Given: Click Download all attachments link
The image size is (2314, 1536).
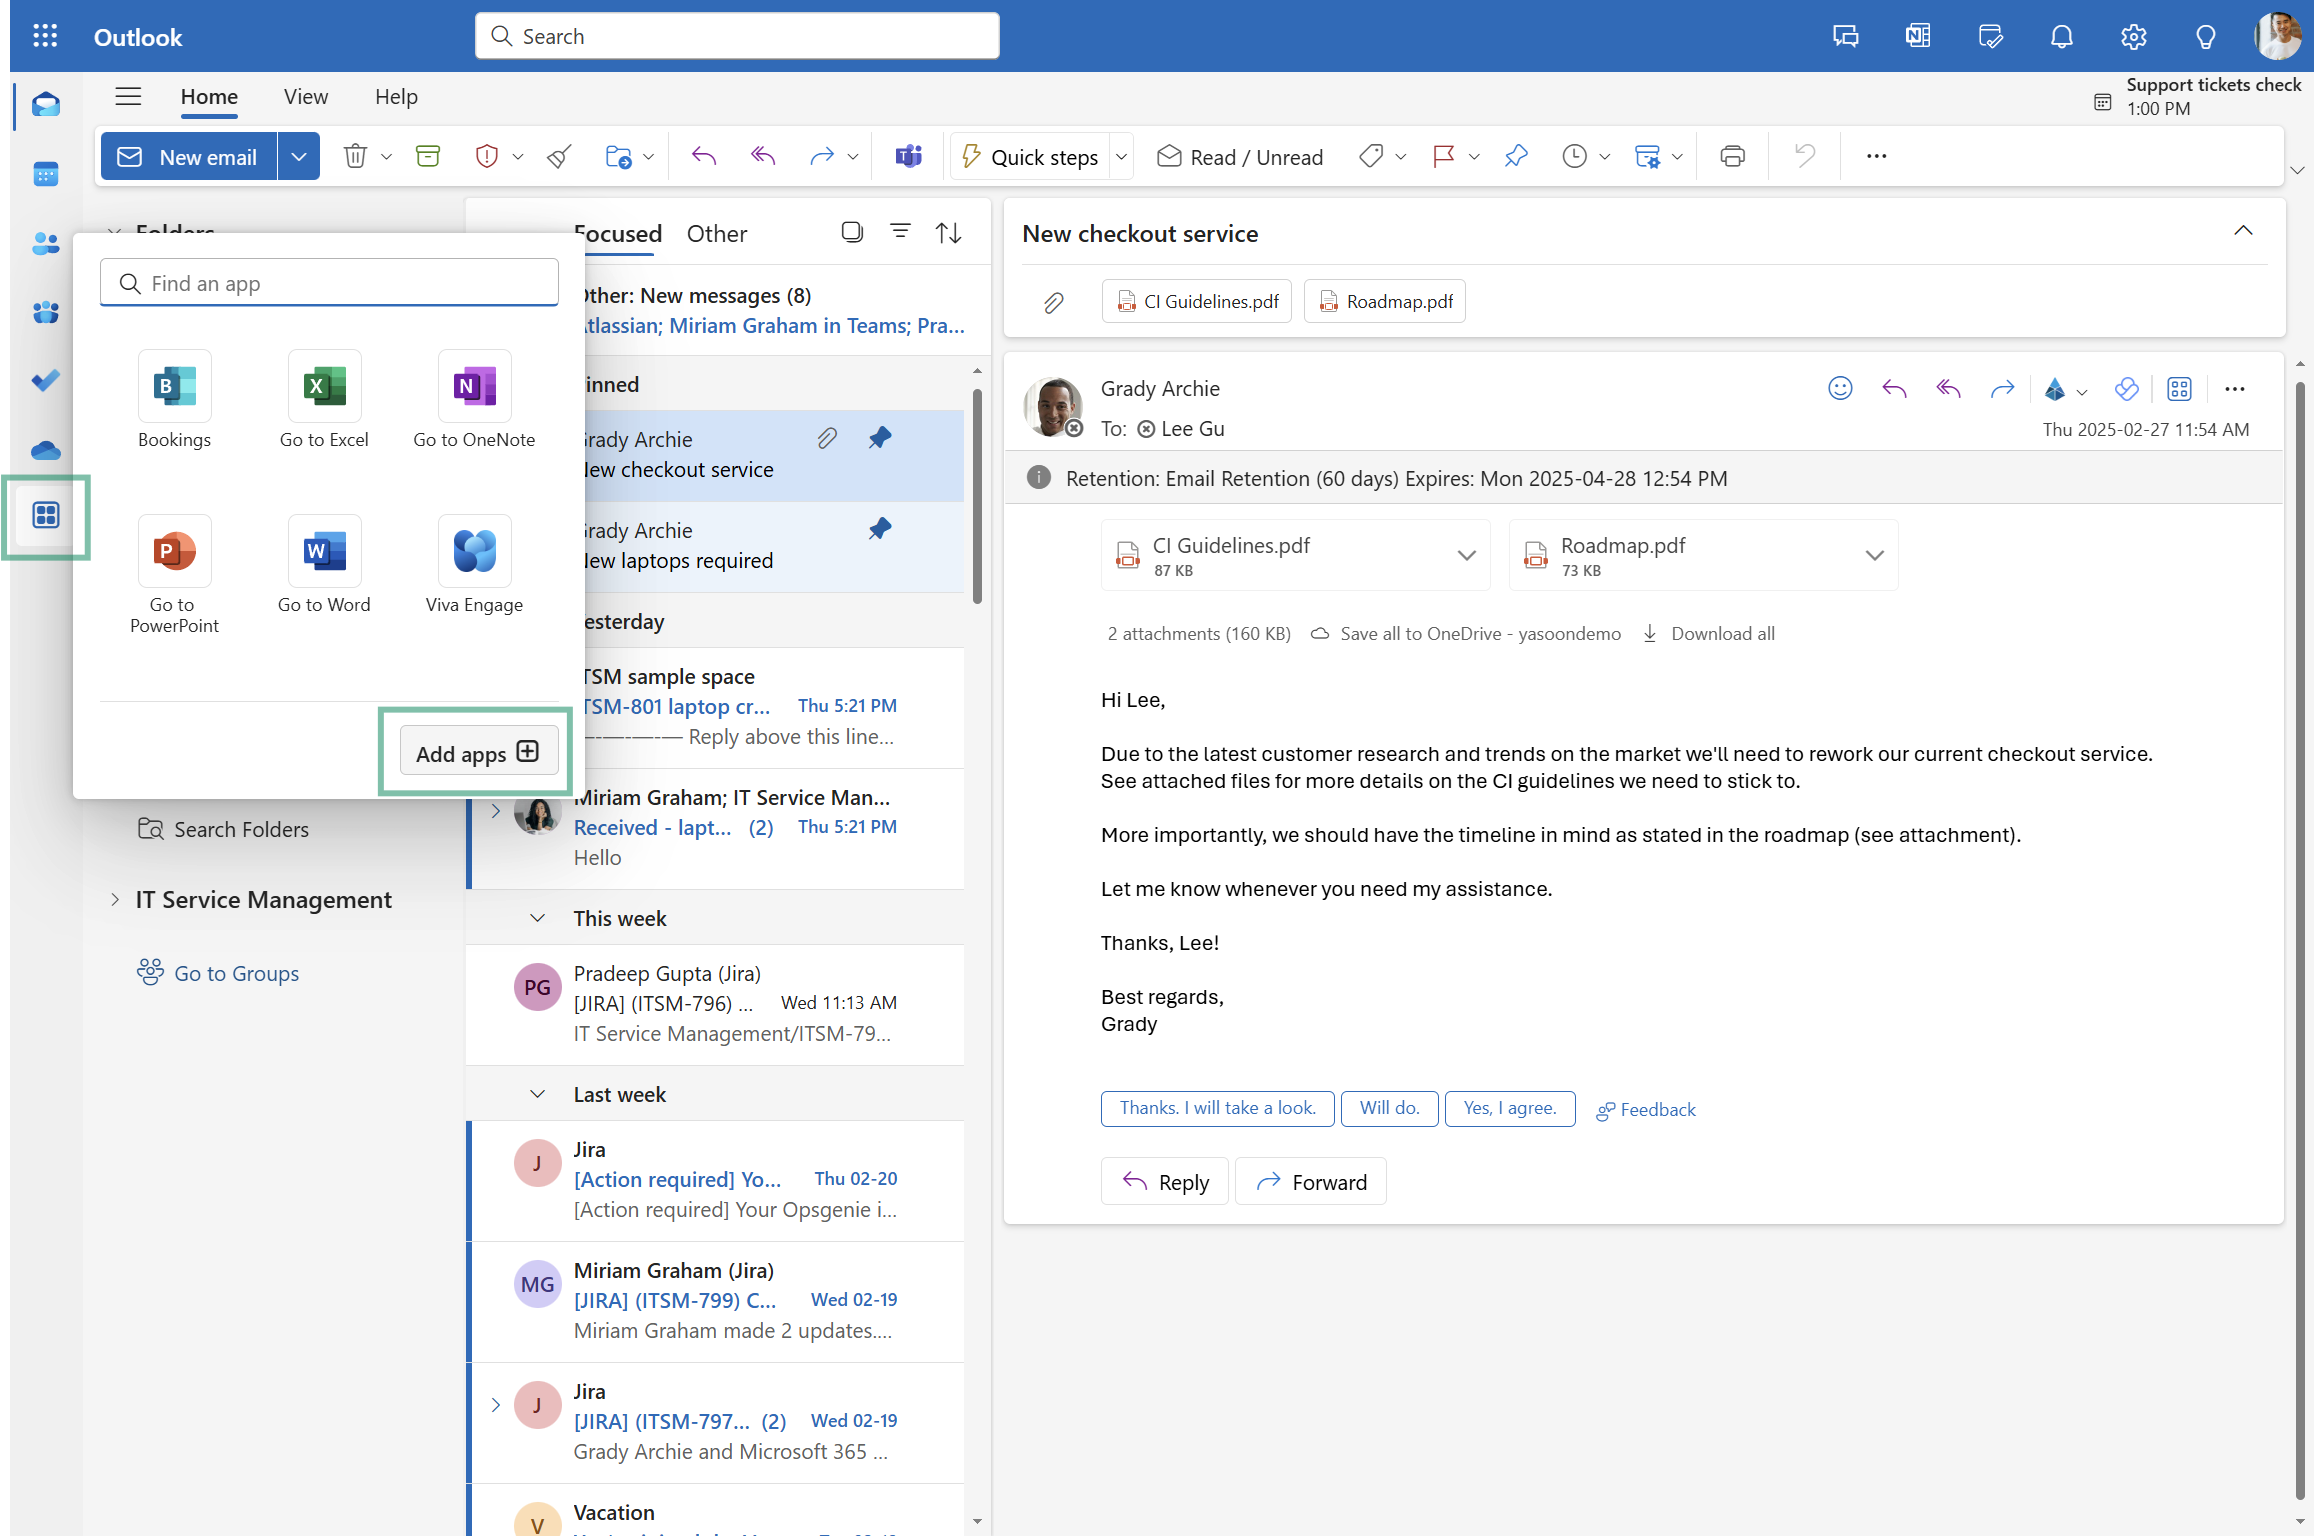Looking at the screenshot, I should (1721, 634).
